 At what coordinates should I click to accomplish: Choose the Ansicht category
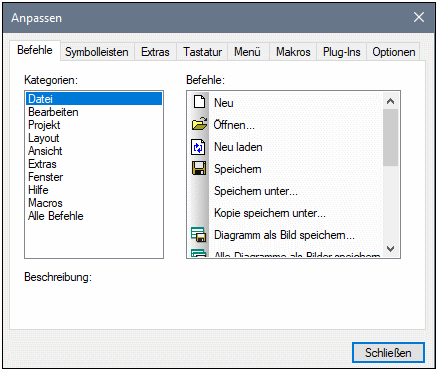click(94, 151)
